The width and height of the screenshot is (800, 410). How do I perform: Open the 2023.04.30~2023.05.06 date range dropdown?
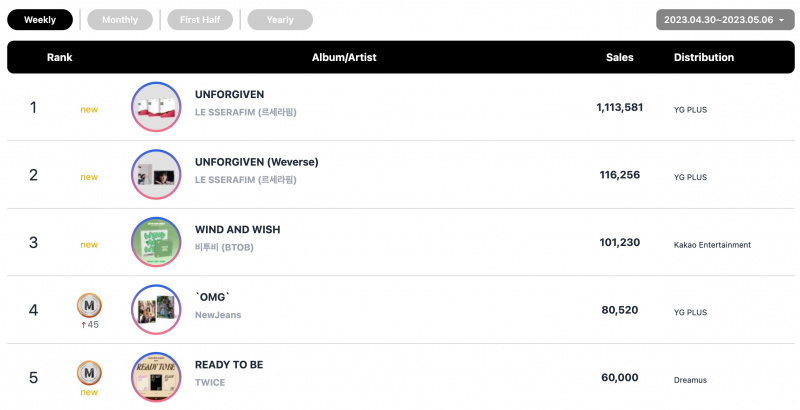tap(725, 20)
